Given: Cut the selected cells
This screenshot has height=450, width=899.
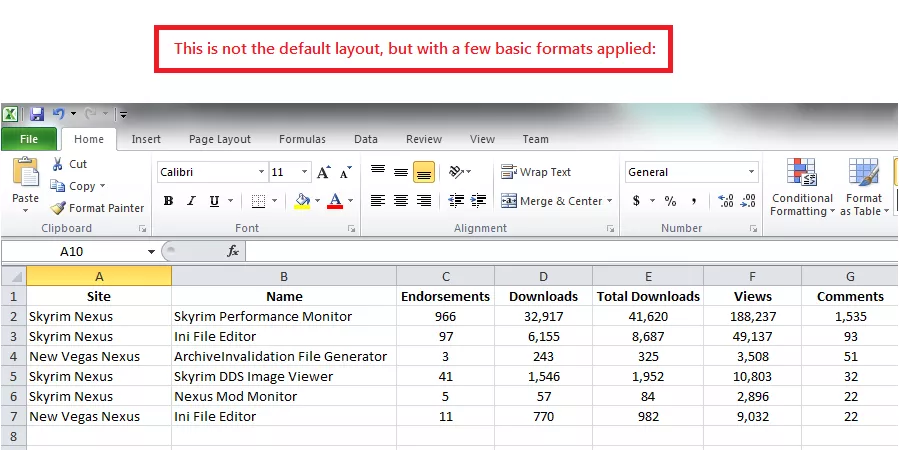Looking at the screenshot, I should coord(69,165).
